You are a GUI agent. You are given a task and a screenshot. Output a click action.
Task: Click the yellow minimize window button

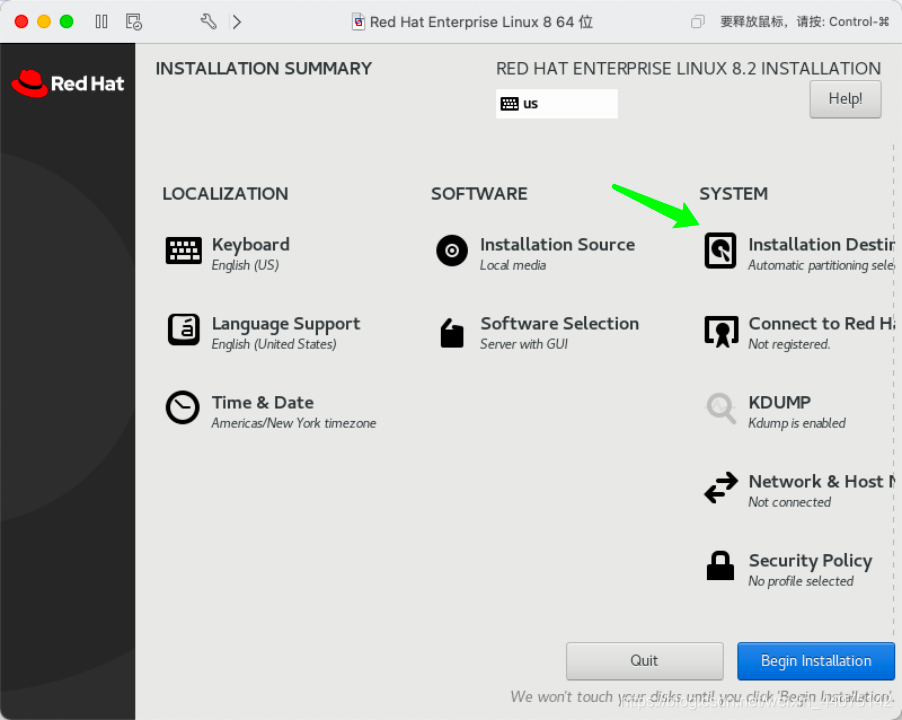[44, 22]
